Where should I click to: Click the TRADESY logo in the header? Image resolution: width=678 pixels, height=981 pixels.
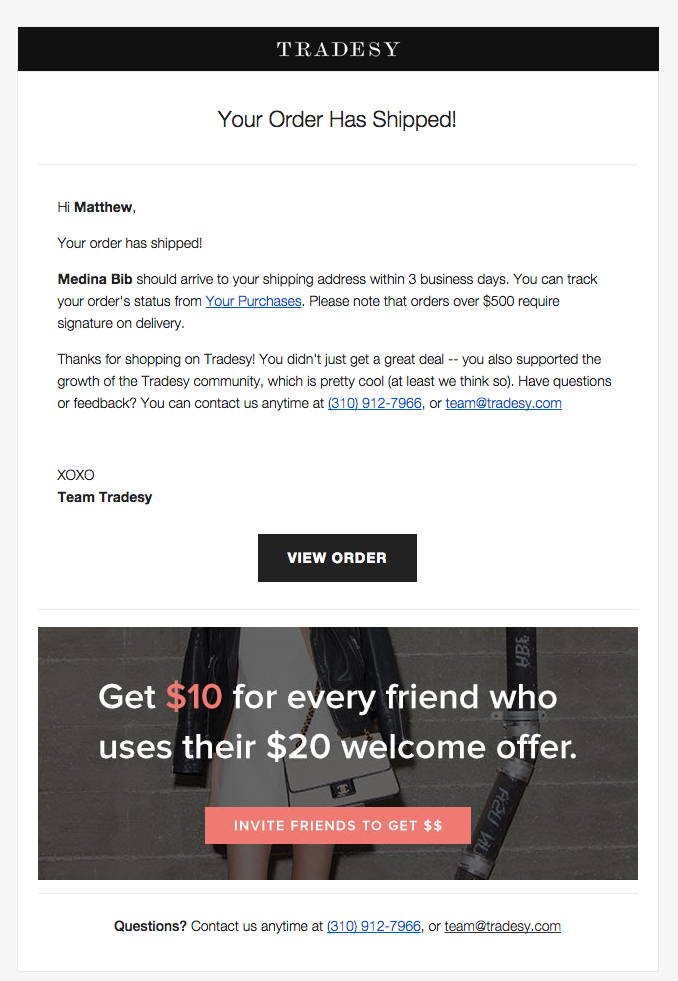(x=338, y=49)
